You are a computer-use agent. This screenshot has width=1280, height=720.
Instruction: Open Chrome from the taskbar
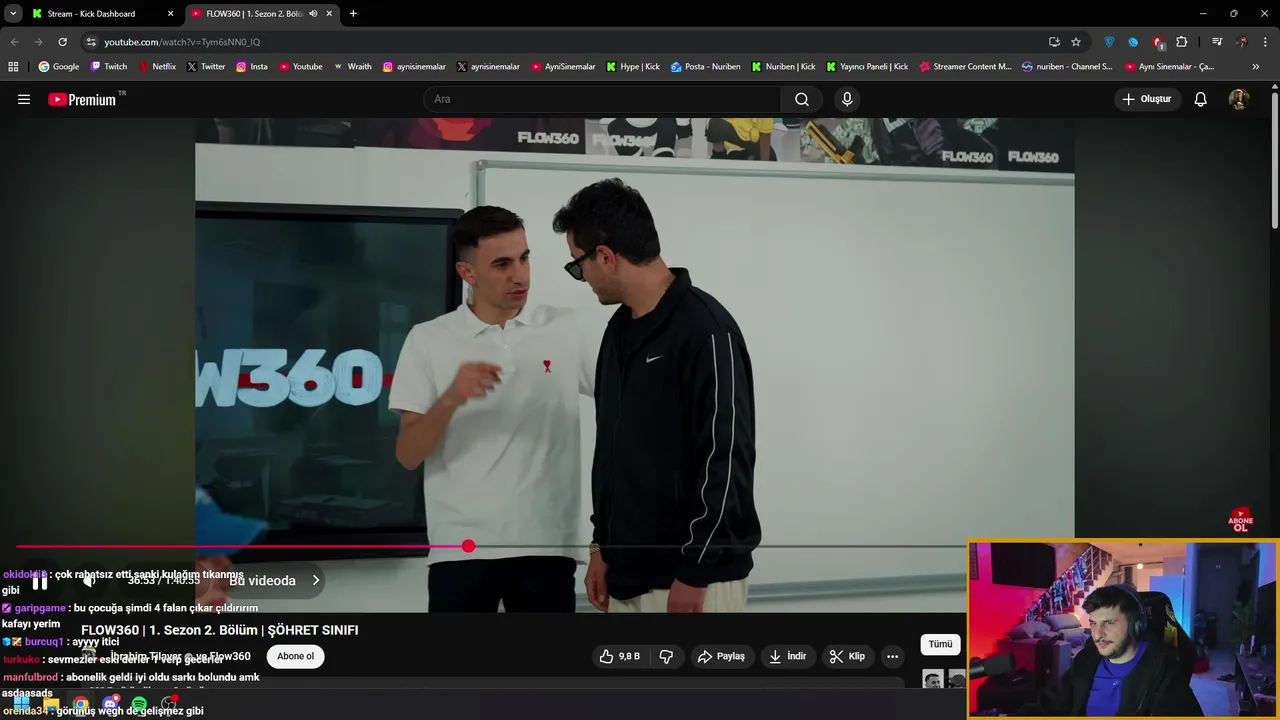point(81,704)
